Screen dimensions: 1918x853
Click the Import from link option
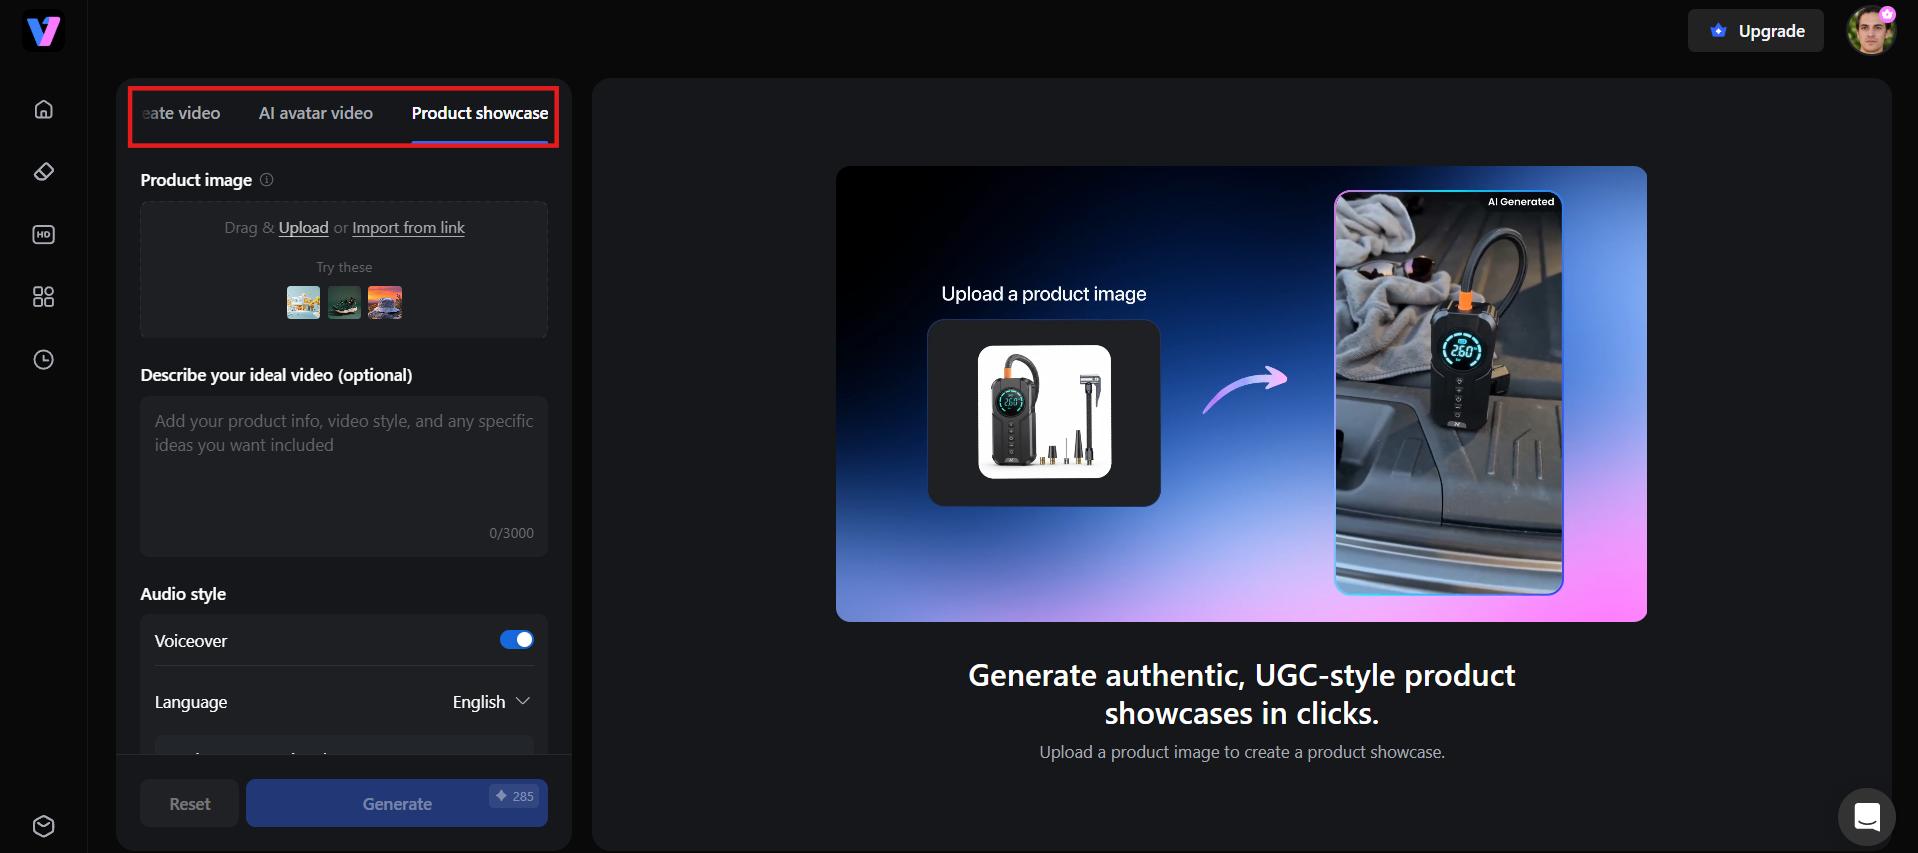click(x=408, y=228)
